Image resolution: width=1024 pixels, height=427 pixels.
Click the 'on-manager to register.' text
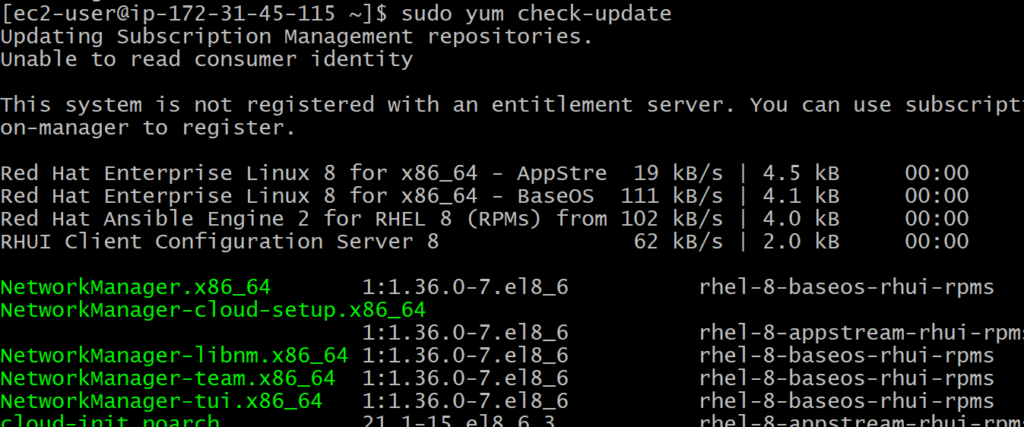click(x=148, y=128)
